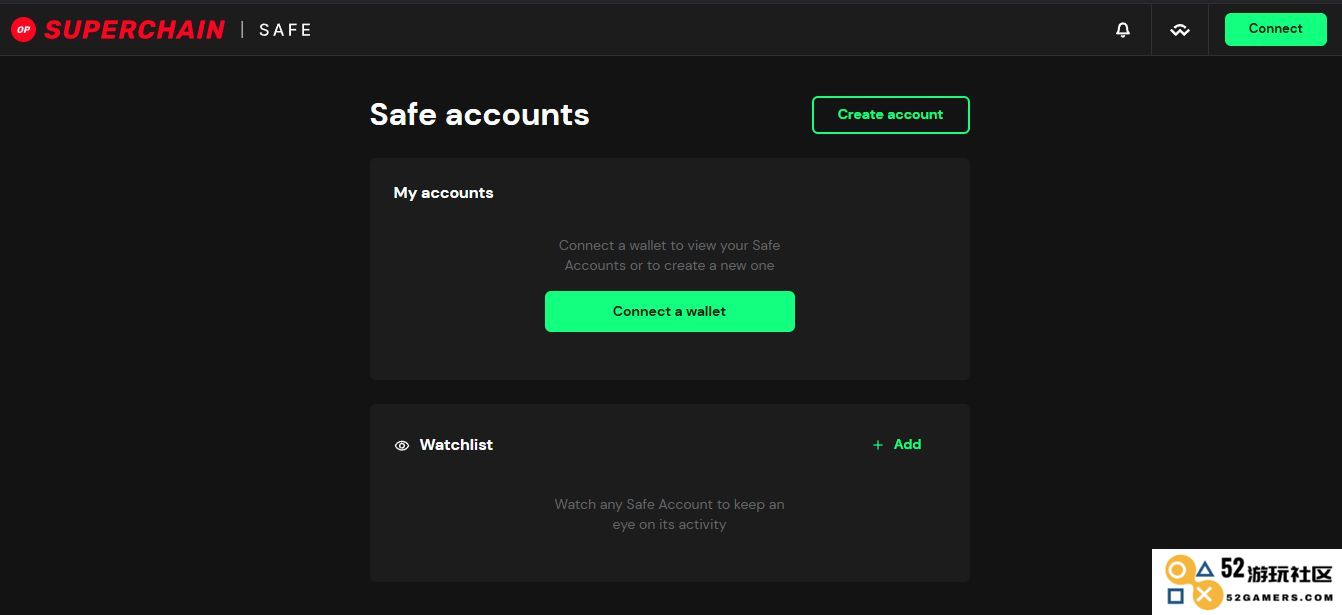The width and height of the screenshot is (1342, 615).
Task: Click the 'Watch any Safe Account' description text
Action: click(670, 514)
